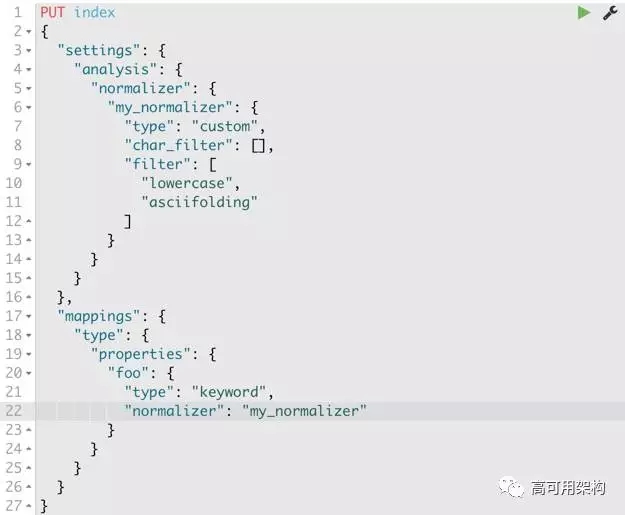Run the request with green play icon
This screenshot has height=515, width=625.
coord(584,12)
